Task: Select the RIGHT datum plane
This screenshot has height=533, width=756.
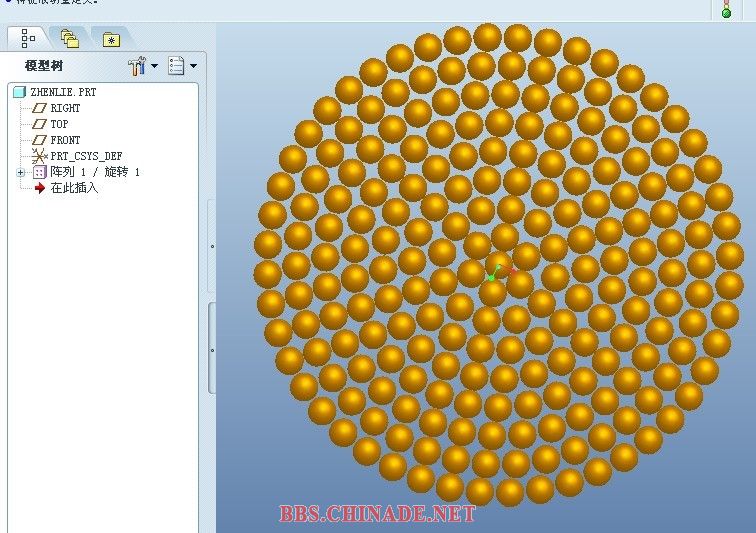Action: (65, 108)
